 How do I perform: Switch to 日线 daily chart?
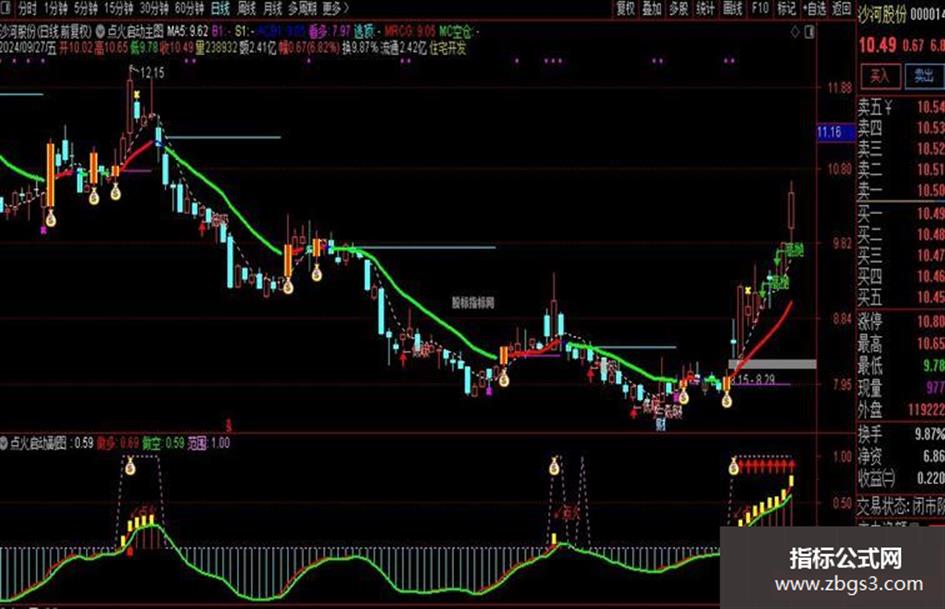click(x=221, y=8)
